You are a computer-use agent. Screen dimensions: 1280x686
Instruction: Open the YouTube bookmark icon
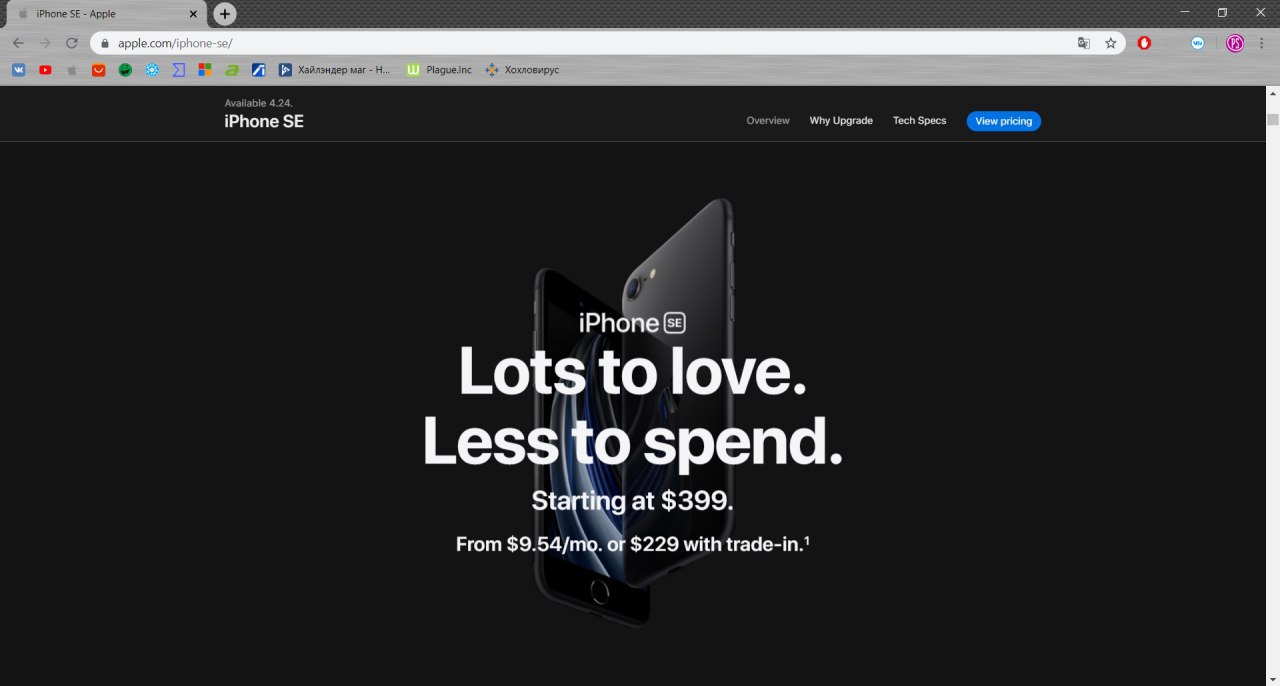(x=45, y=70)
